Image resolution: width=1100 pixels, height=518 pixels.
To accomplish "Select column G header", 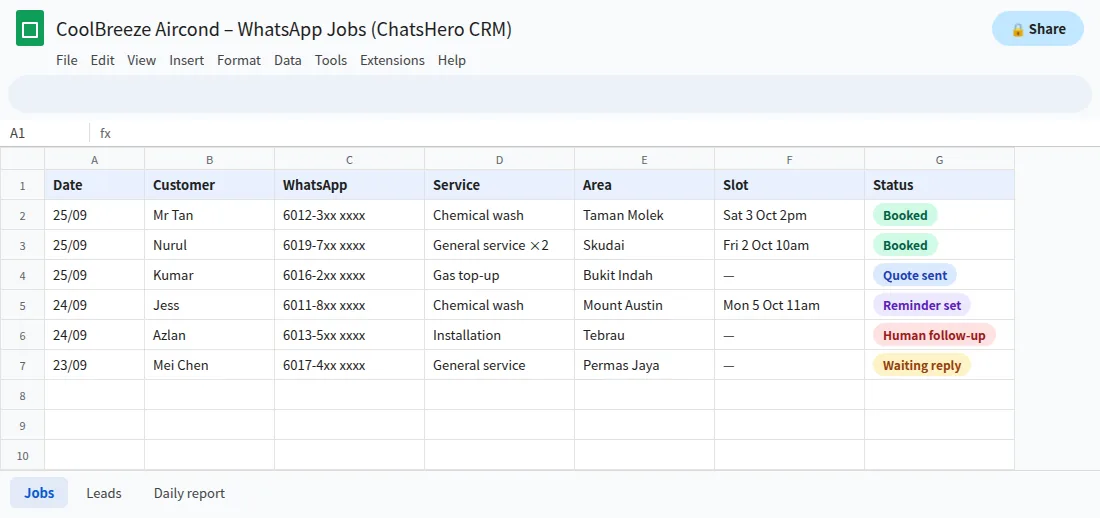I will point(939,159).
